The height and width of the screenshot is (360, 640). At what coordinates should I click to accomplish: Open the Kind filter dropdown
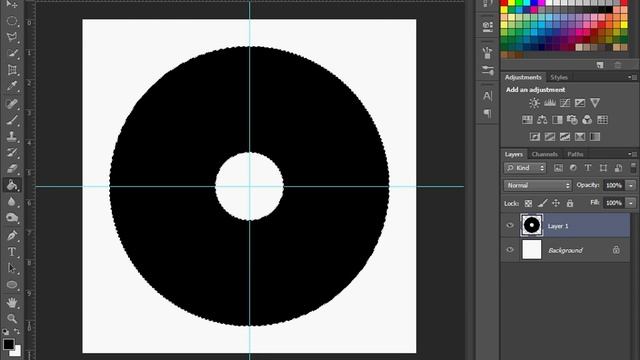[525, 168]
